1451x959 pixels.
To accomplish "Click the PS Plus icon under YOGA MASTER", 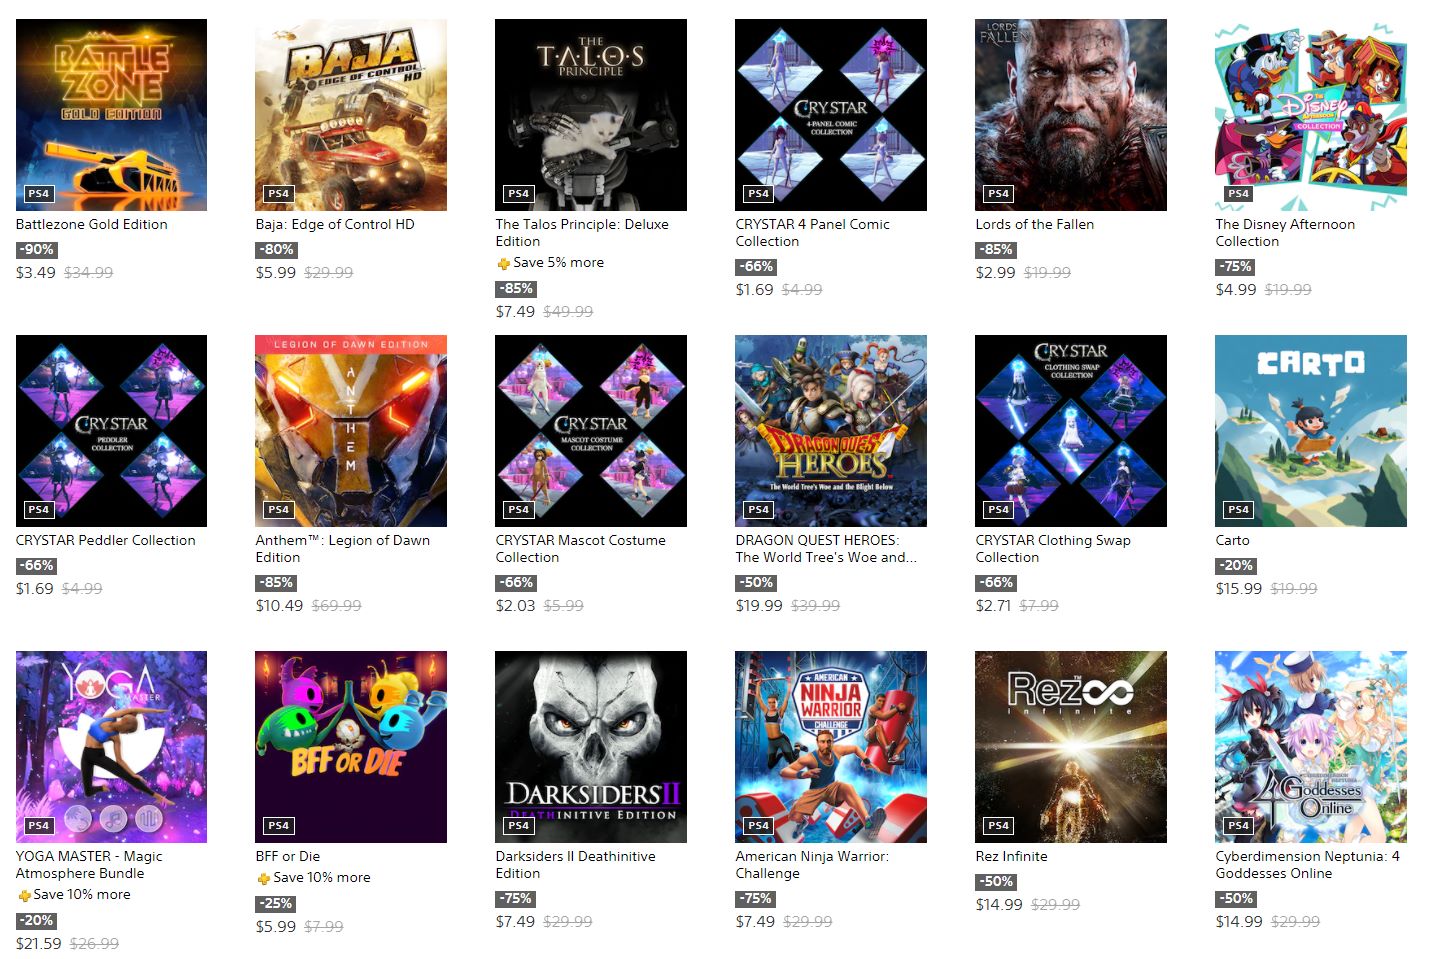I will tap(23, 896).
